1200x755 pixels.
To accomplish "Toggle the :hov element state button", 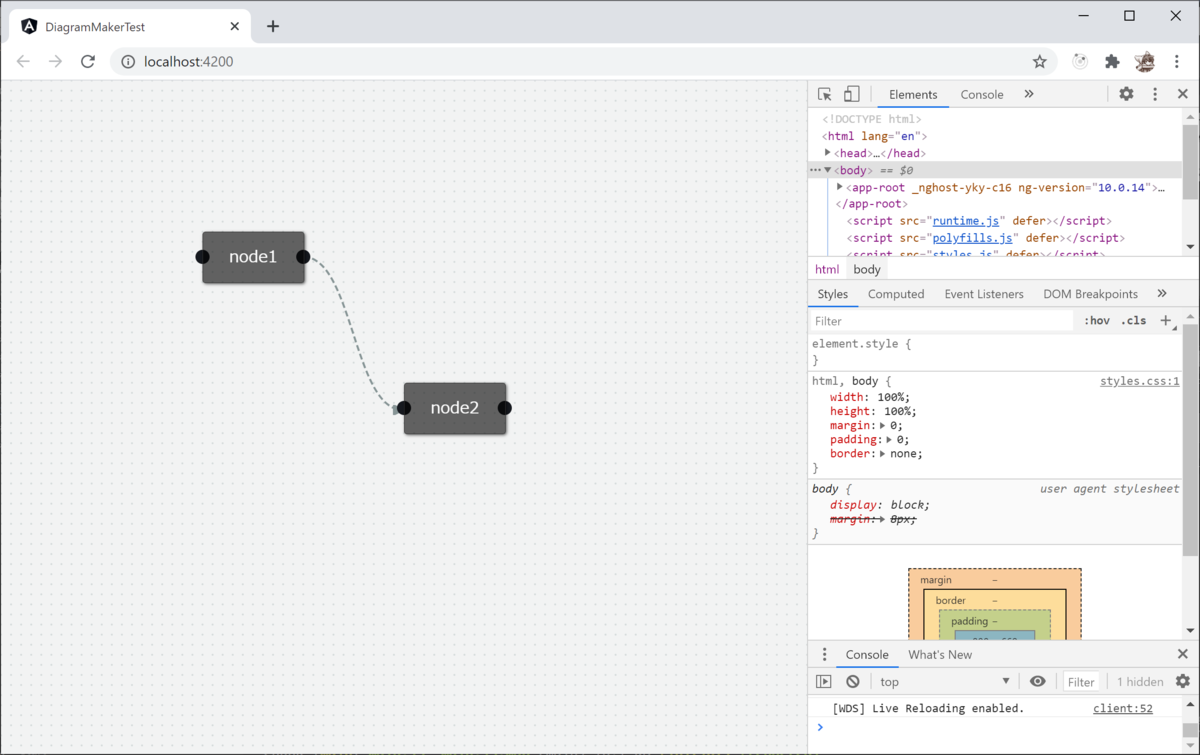I will tap(1097, 321).
